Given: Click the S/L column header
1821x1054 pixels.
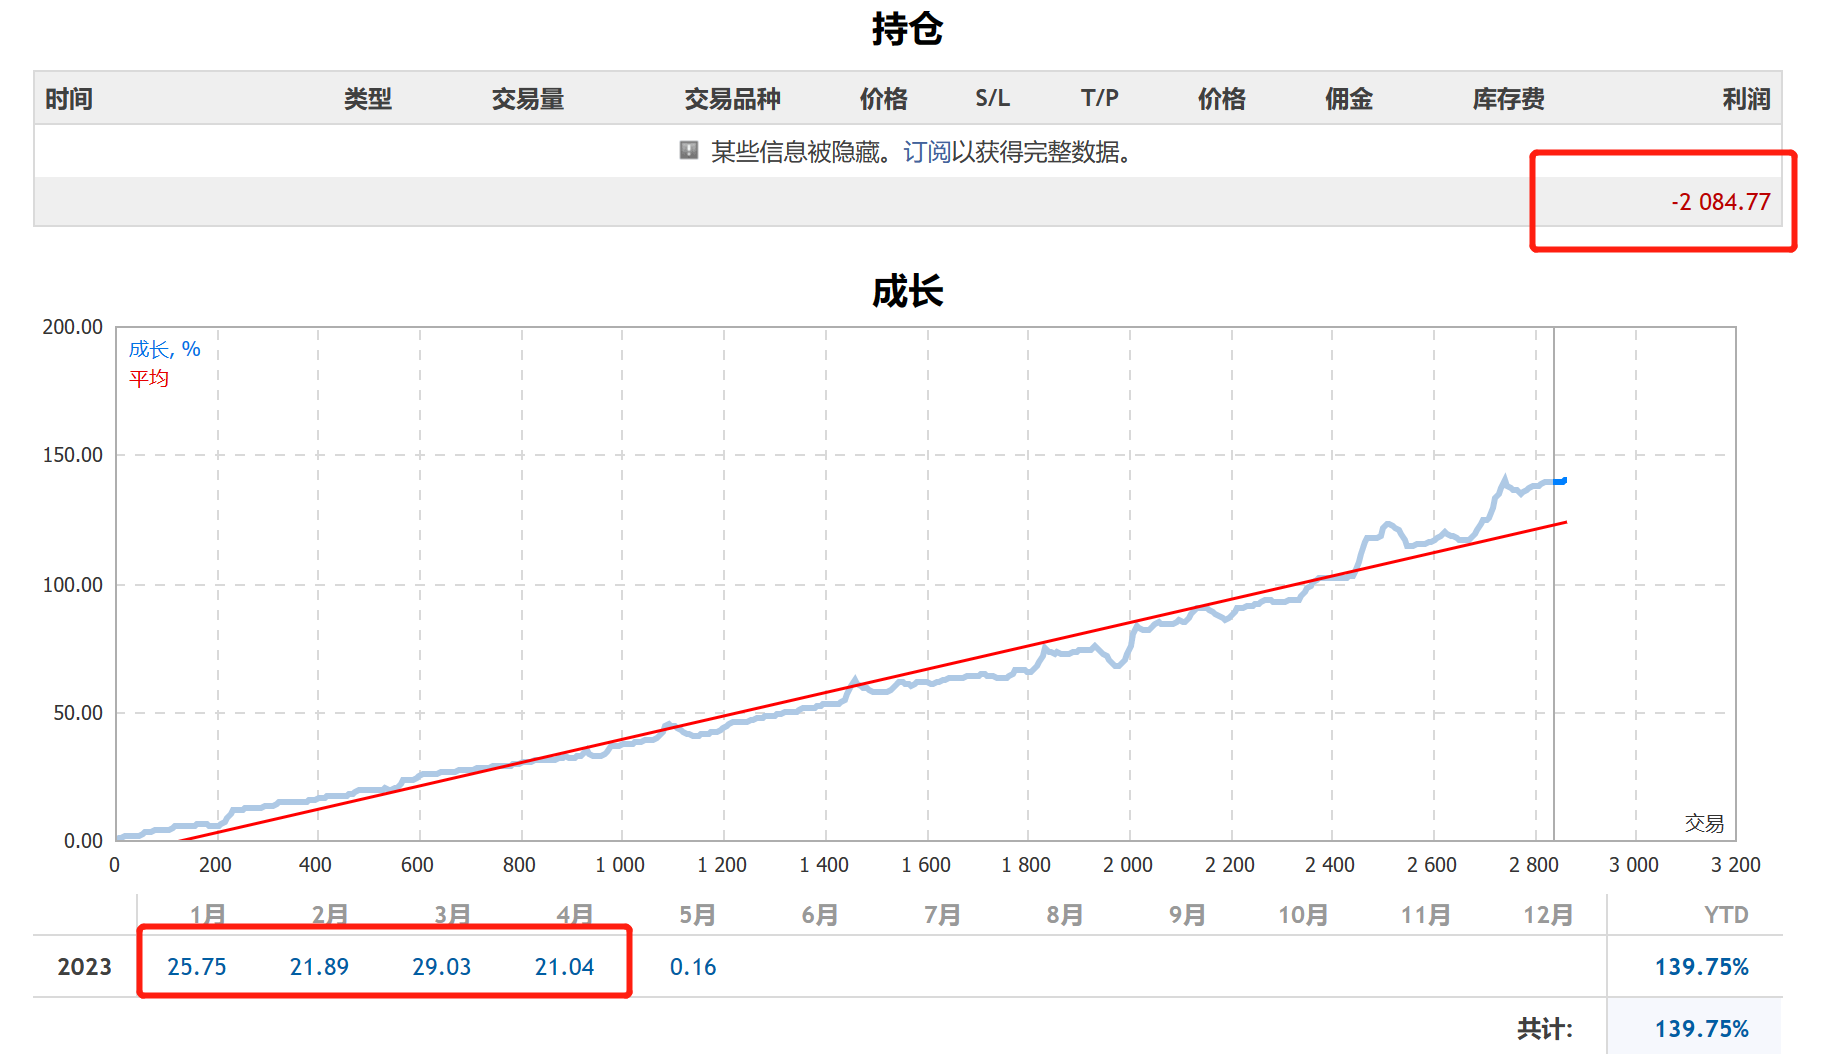Looking at the screenshot, I should point(992,98).
